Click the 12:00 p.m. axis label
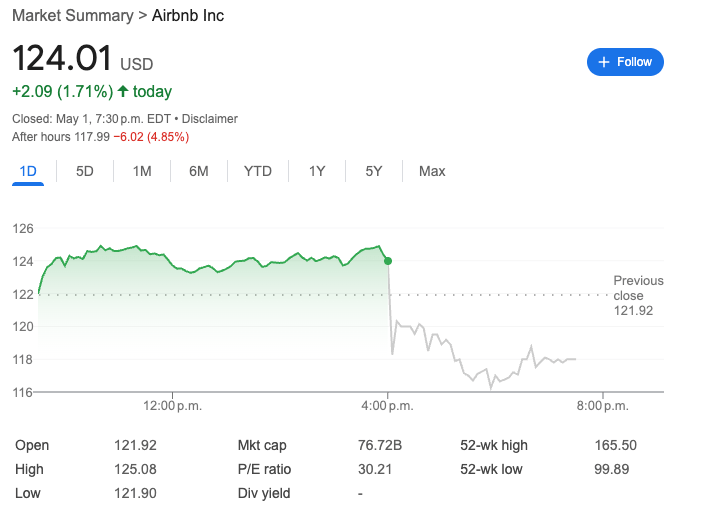The height and width of the screenshot is (517, 701). point(173,406)
